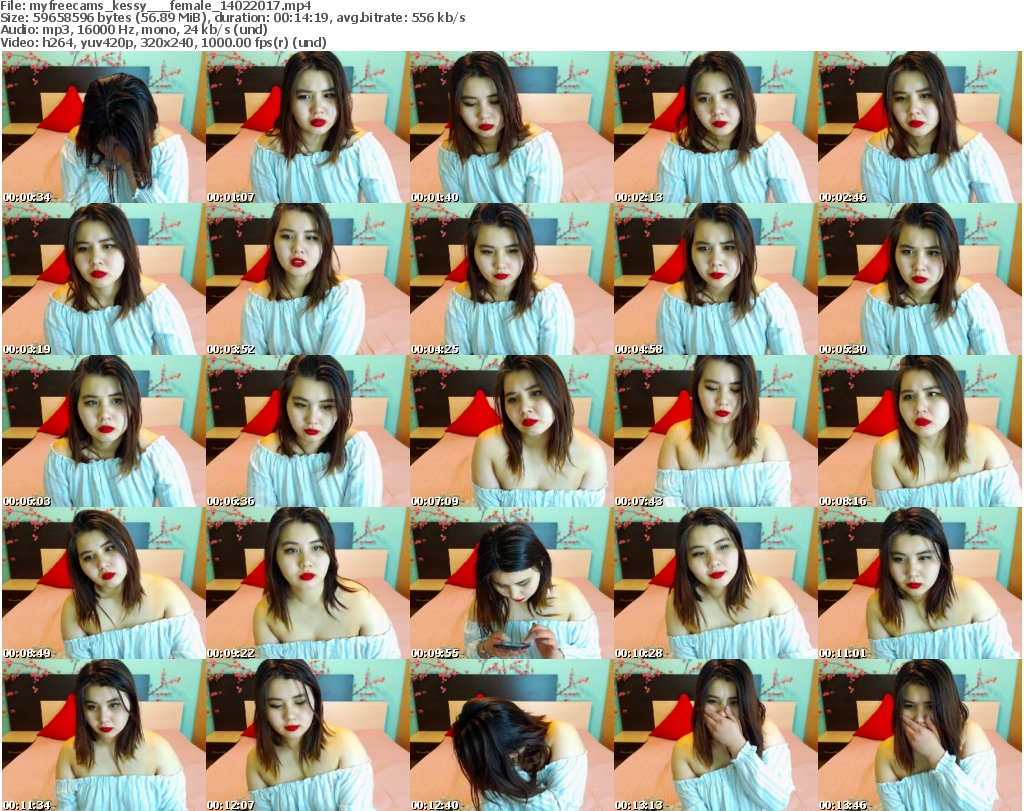Select the thumbnail stamped 00:04:25
1024x811 pixels.
(511, 279)
